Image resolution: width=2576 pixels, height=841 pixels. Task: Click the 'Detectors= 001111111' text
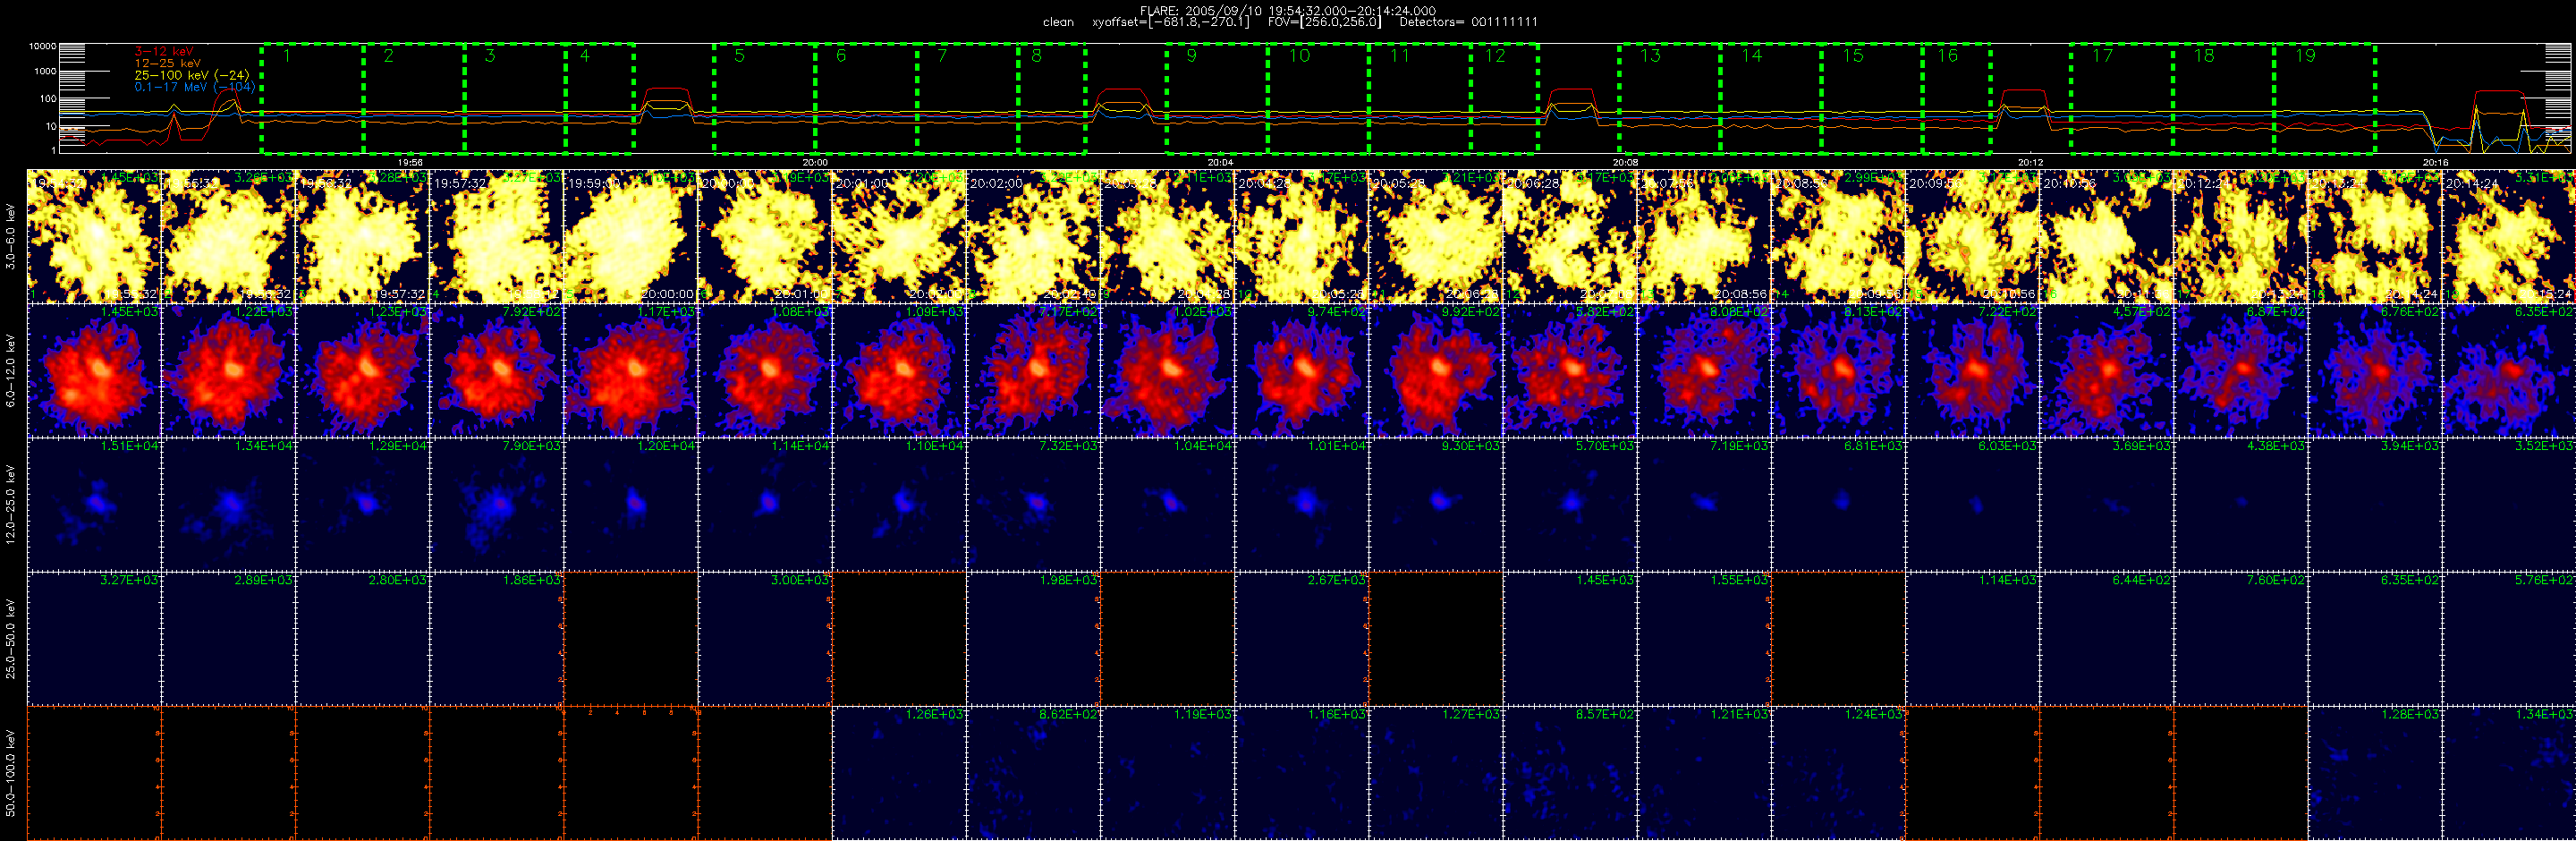(x=1469, y=22)
